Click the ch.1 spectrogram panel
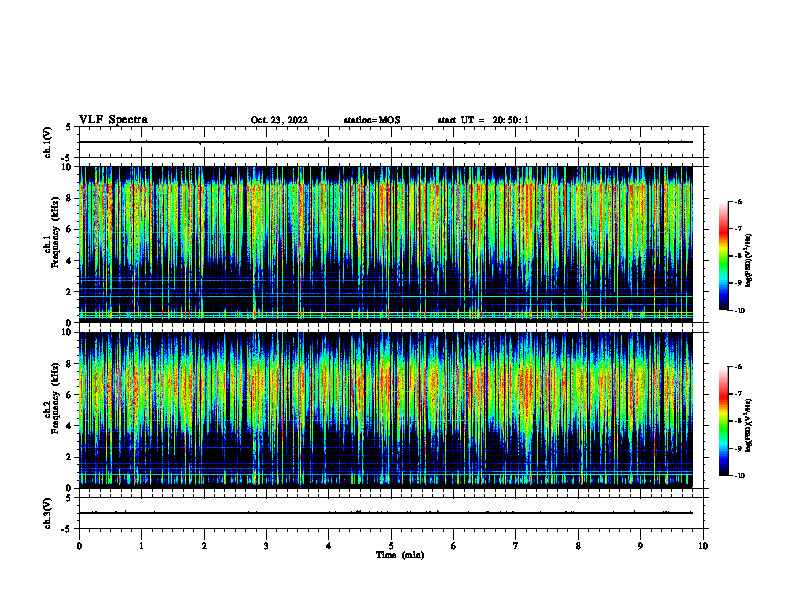Image resolution: width=792 pixels, height=612 pixels. pos(386,244)
